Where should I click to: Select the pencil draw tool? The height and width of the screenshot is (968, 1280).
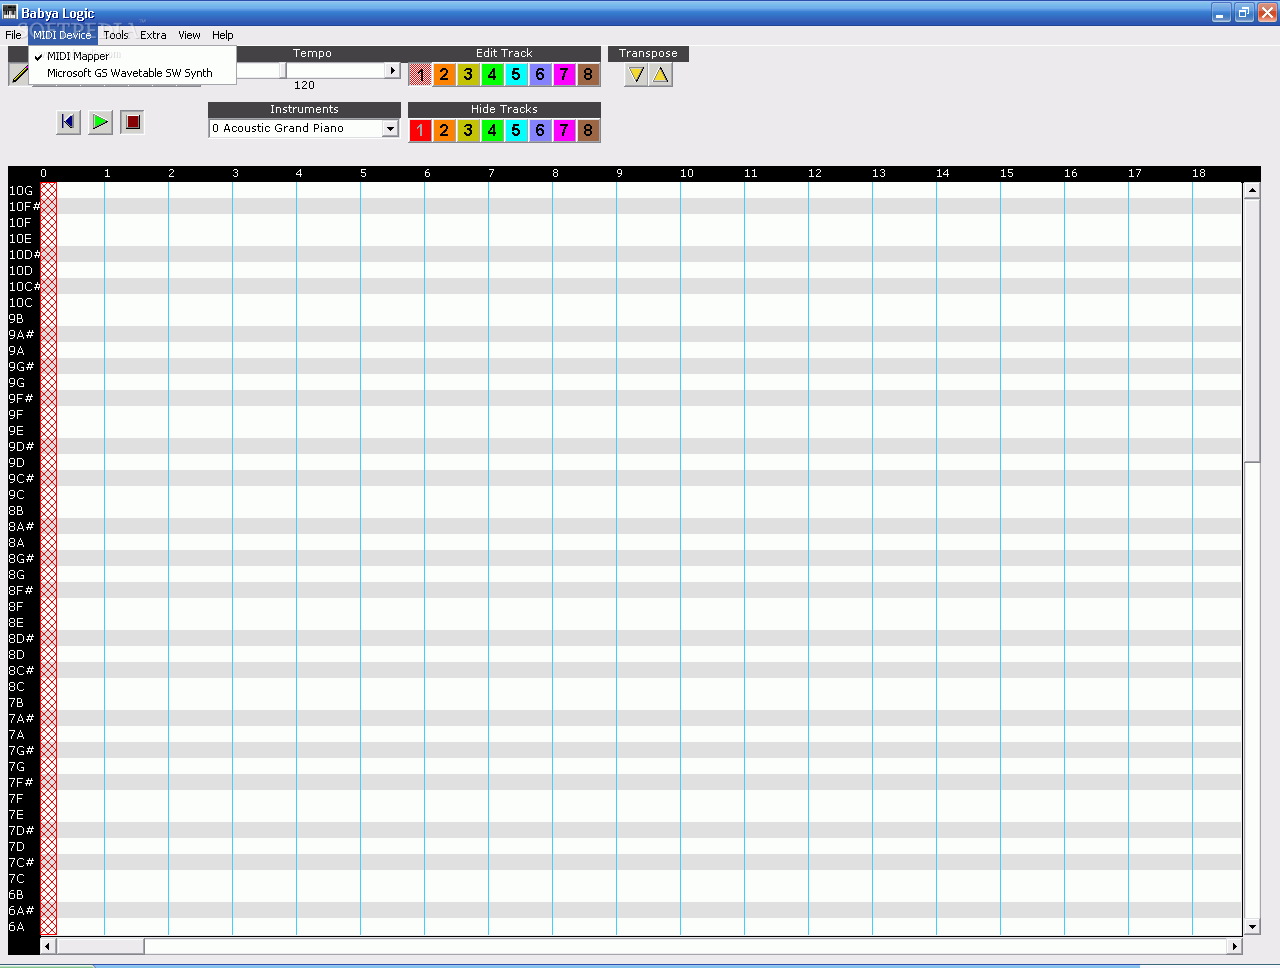coord(18,74)
